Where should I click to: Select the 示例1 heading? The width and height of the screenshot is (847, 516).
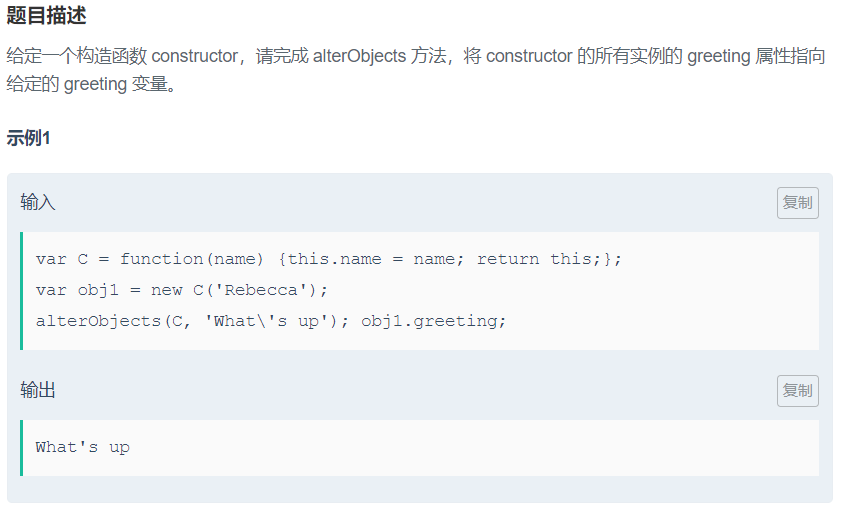tap(29, 138)
